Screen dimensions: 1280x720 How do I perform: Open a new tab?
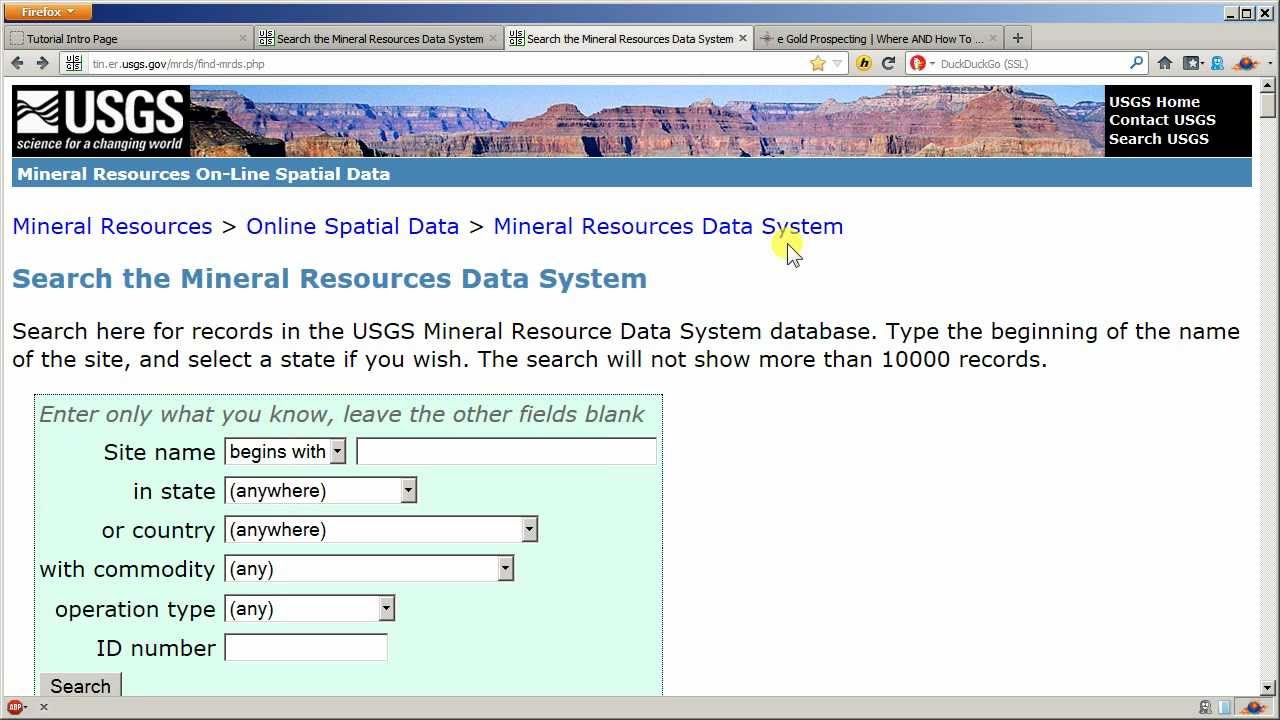click(1018, 38)
